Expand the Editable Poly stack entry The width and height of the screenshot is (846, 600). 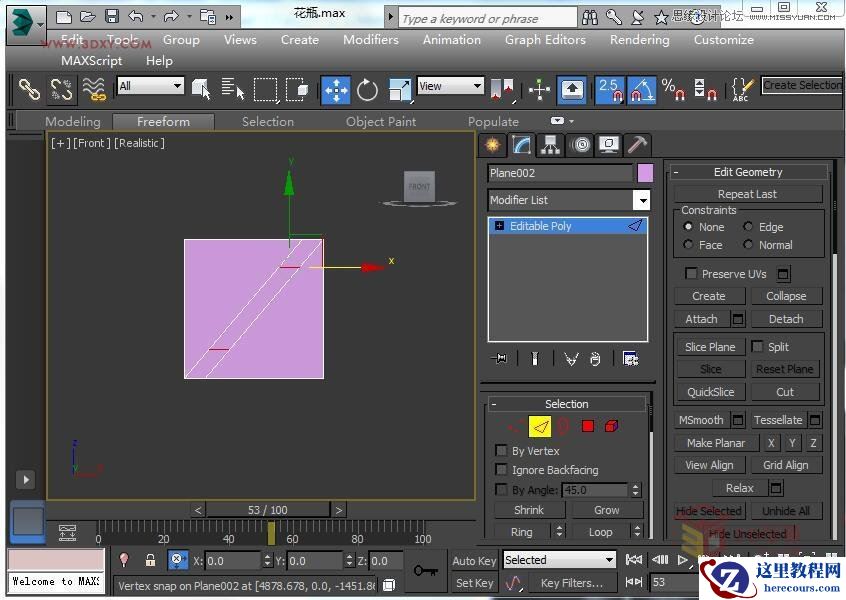(499, 226)
